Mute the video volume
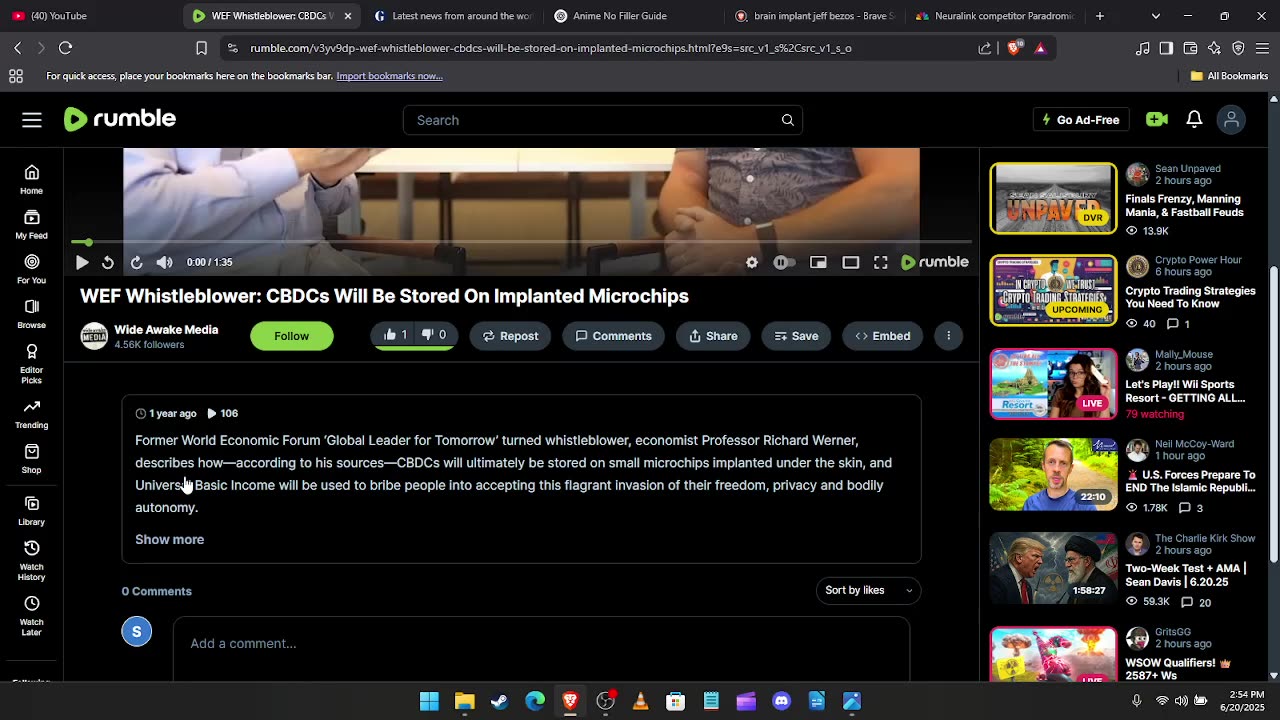1280x720 pixels. point(165,262)
